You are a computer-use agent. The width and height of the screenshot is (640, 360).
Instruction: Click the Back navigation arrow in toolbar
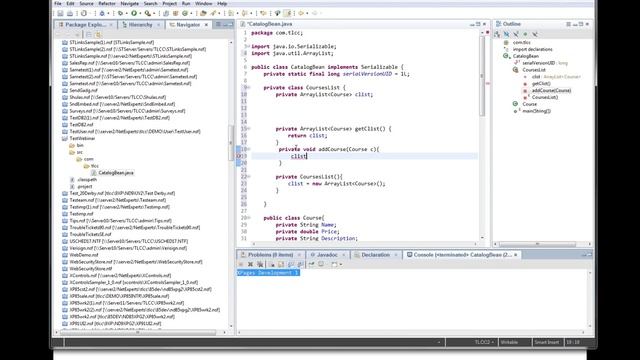click(301, 13)
